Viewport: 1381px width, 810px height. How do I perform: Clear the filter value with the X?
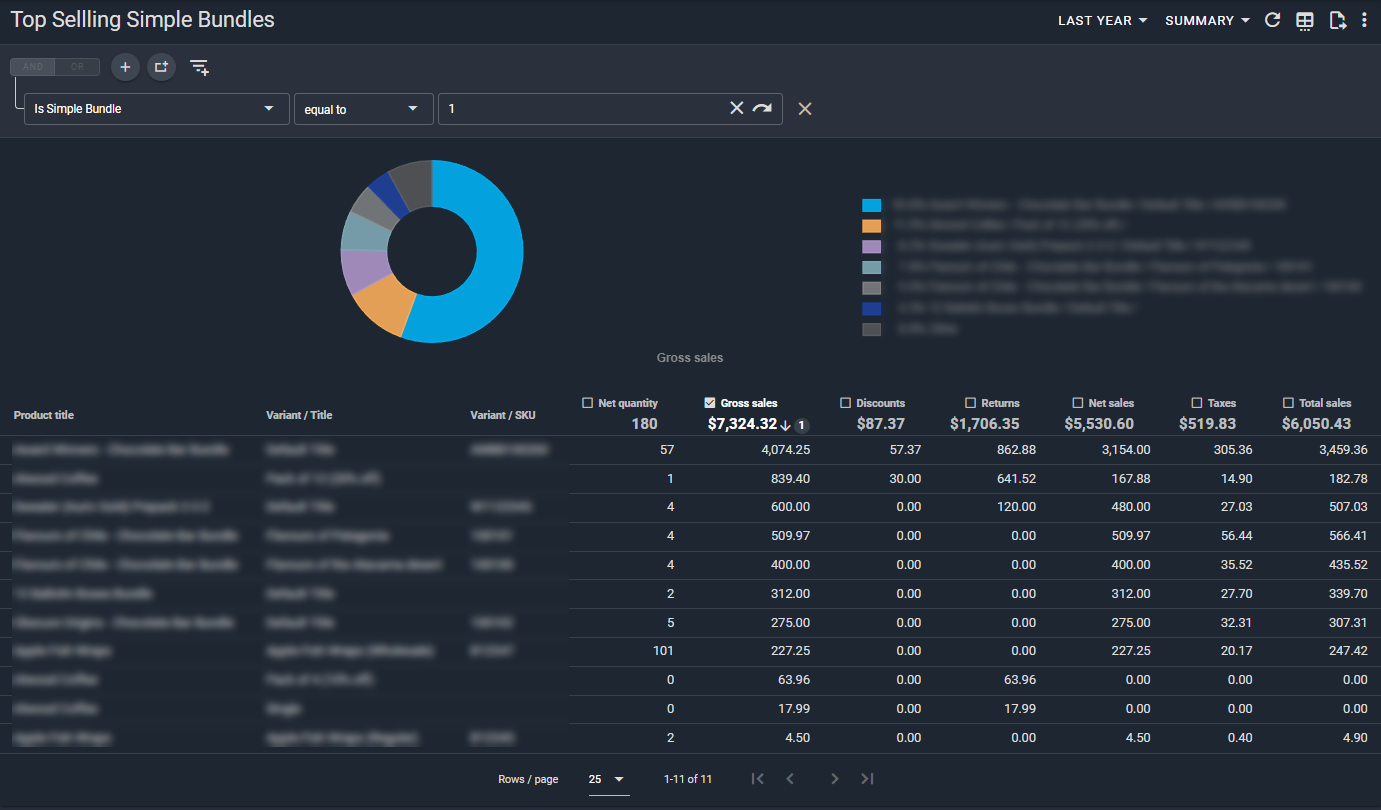tap(737, 108)
